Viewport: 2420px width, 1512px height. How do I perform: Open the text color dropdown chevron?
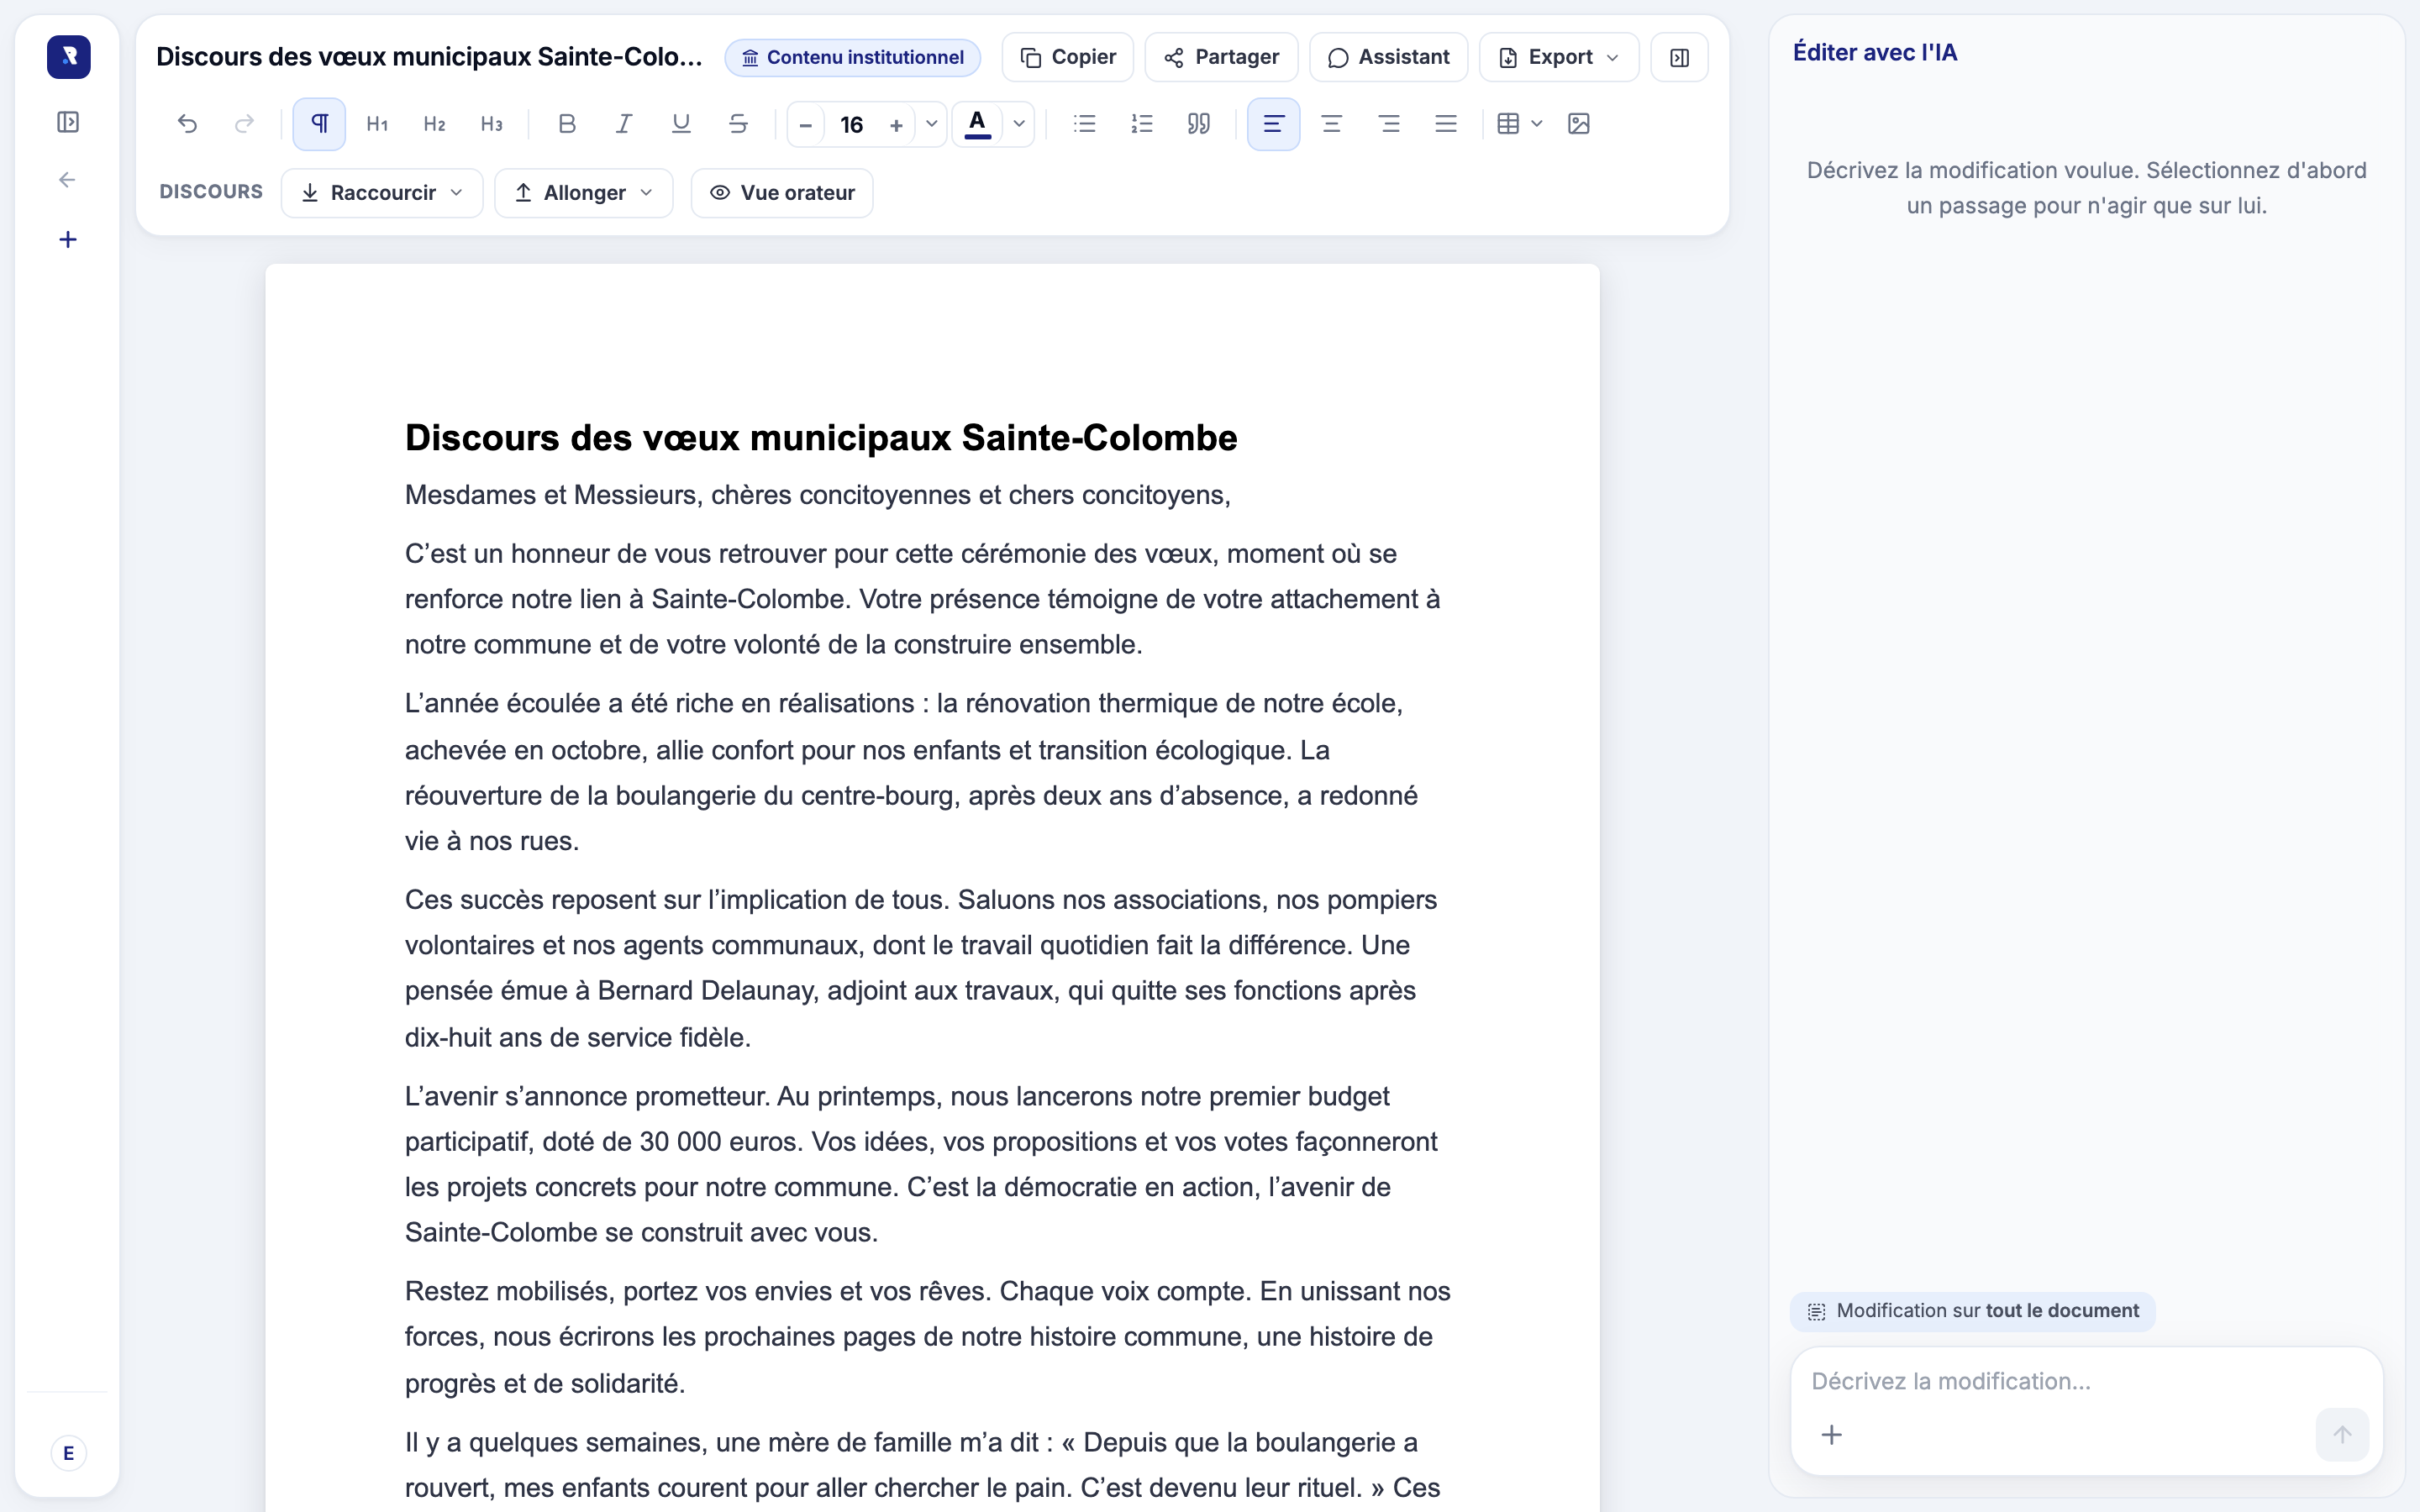pos(1019,125)
